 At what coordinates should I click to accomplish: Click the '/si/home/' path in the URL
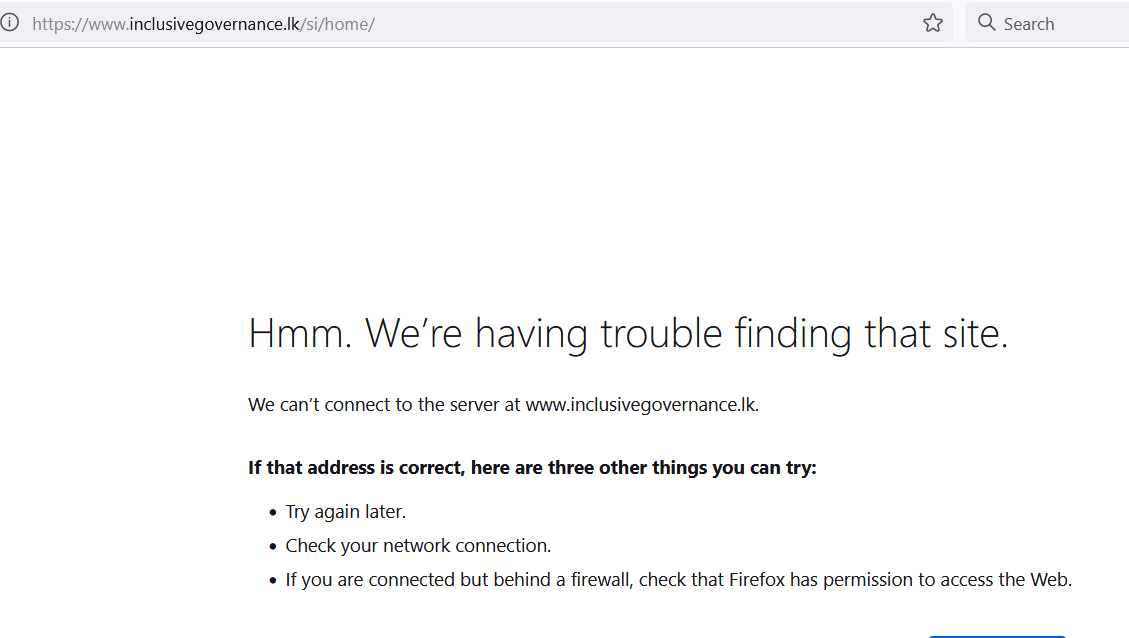pyautogui.click(x=338, y=24)
